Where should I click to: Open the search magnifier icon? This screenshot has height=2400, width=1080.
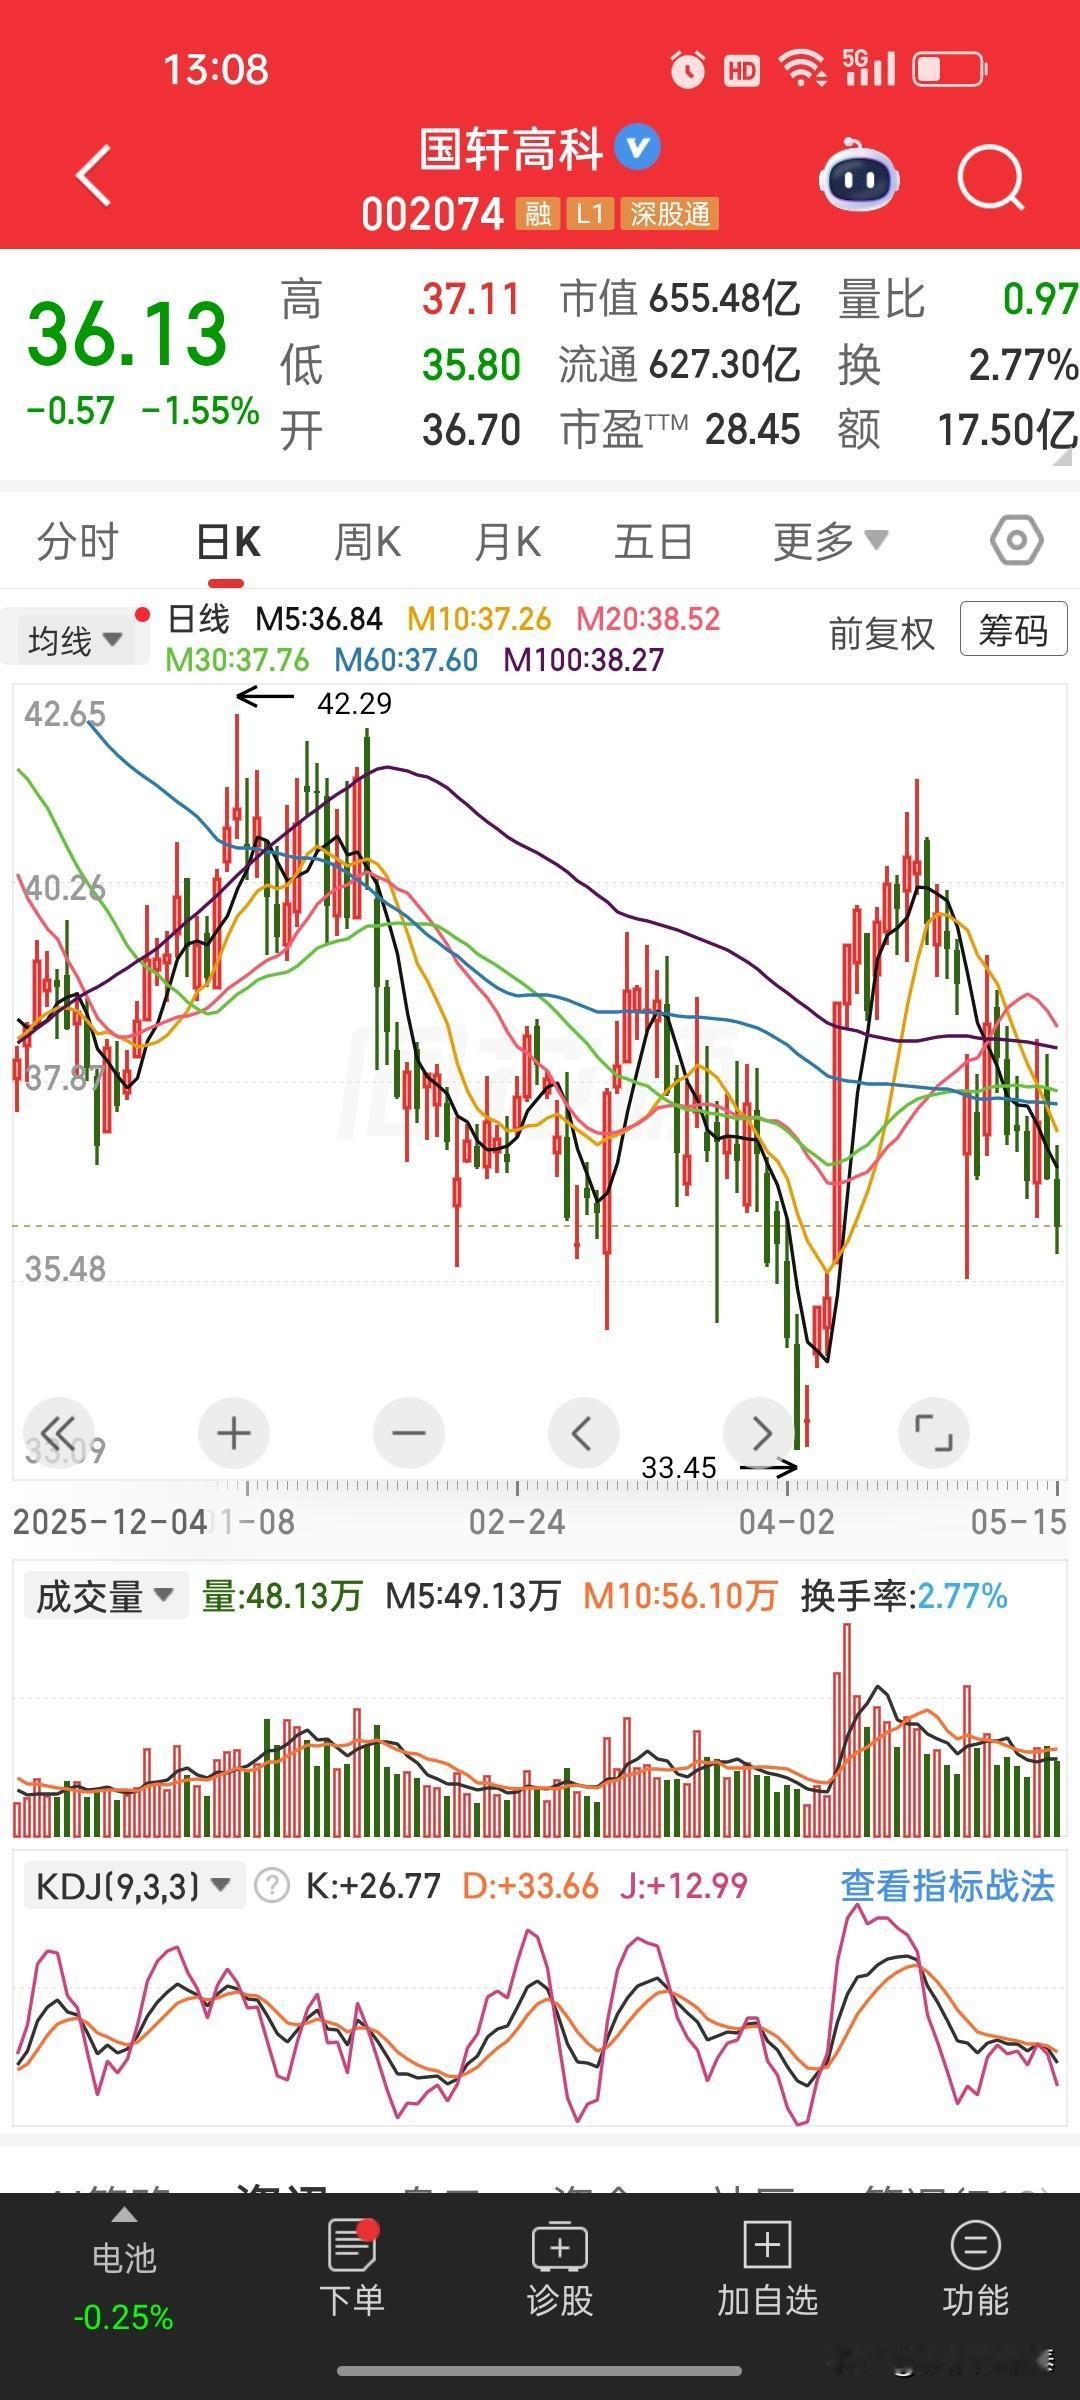coord(990,179)
